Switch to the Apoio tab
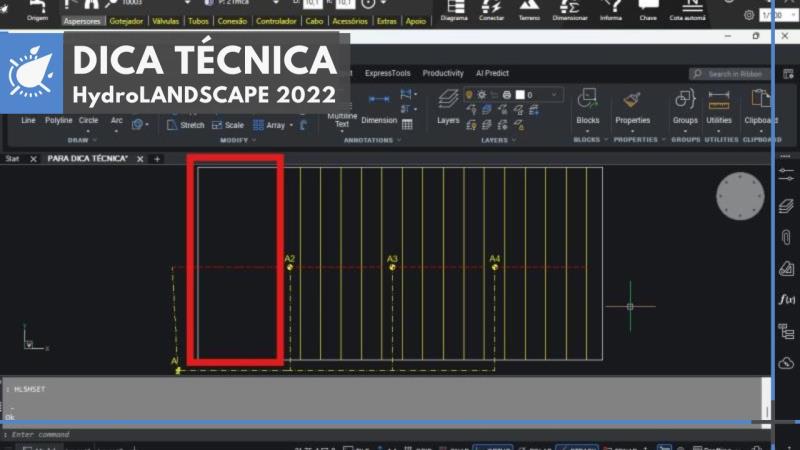 coord(416,21)
